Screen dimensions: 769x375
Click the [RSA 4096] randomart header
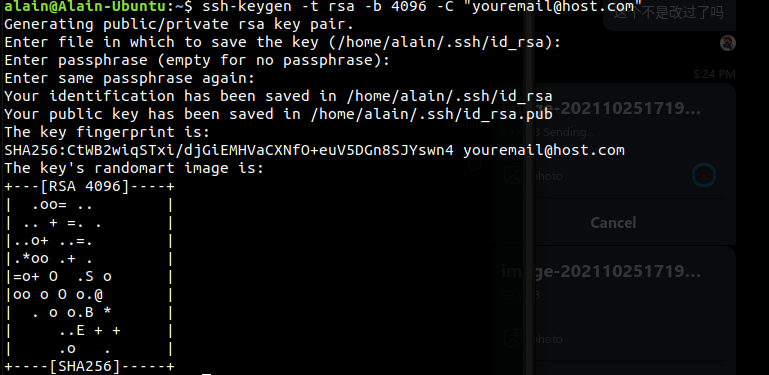pos(88,186)
